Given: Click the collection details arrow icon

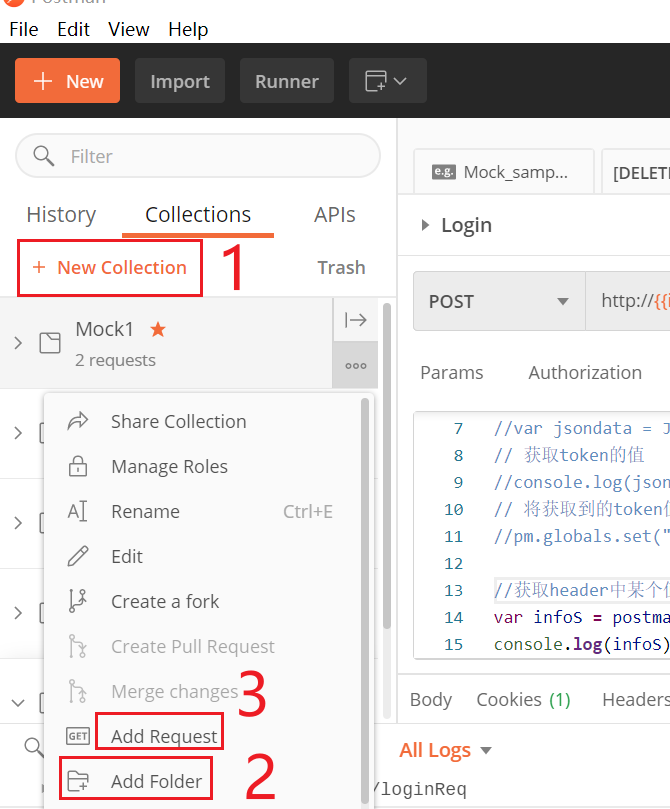Looking at the screenshot, I should point(355,320).
